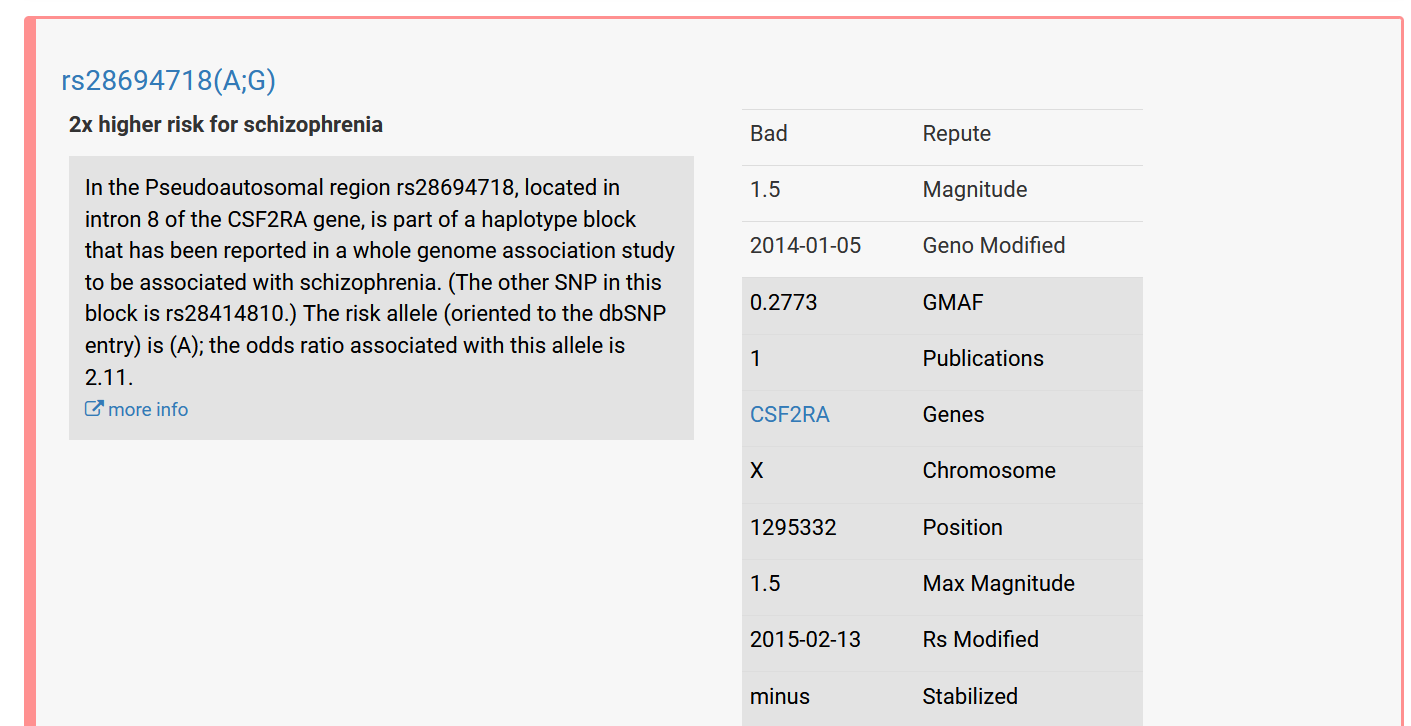Click the "GMAF" label
The width and height of the screenshot is (1411, 726).
(x=952, y=302)
